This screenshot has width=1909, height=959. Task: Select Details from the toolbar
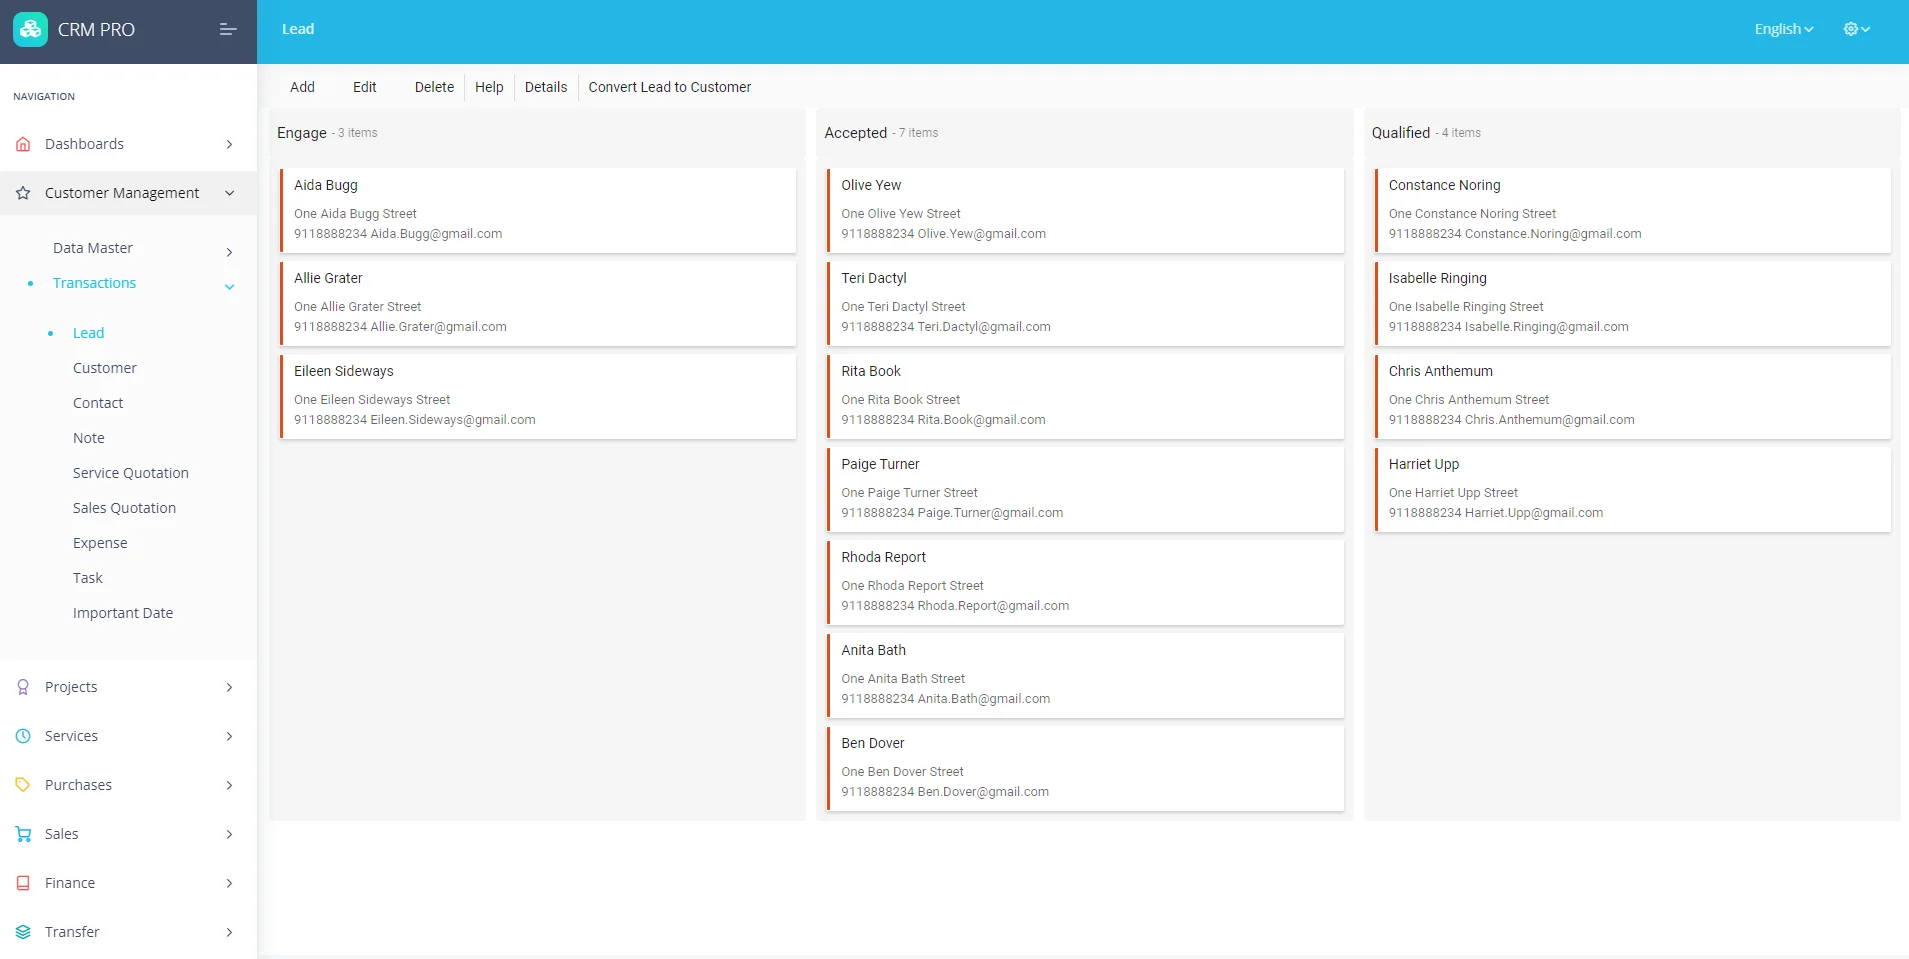click(x=545, y=87)
